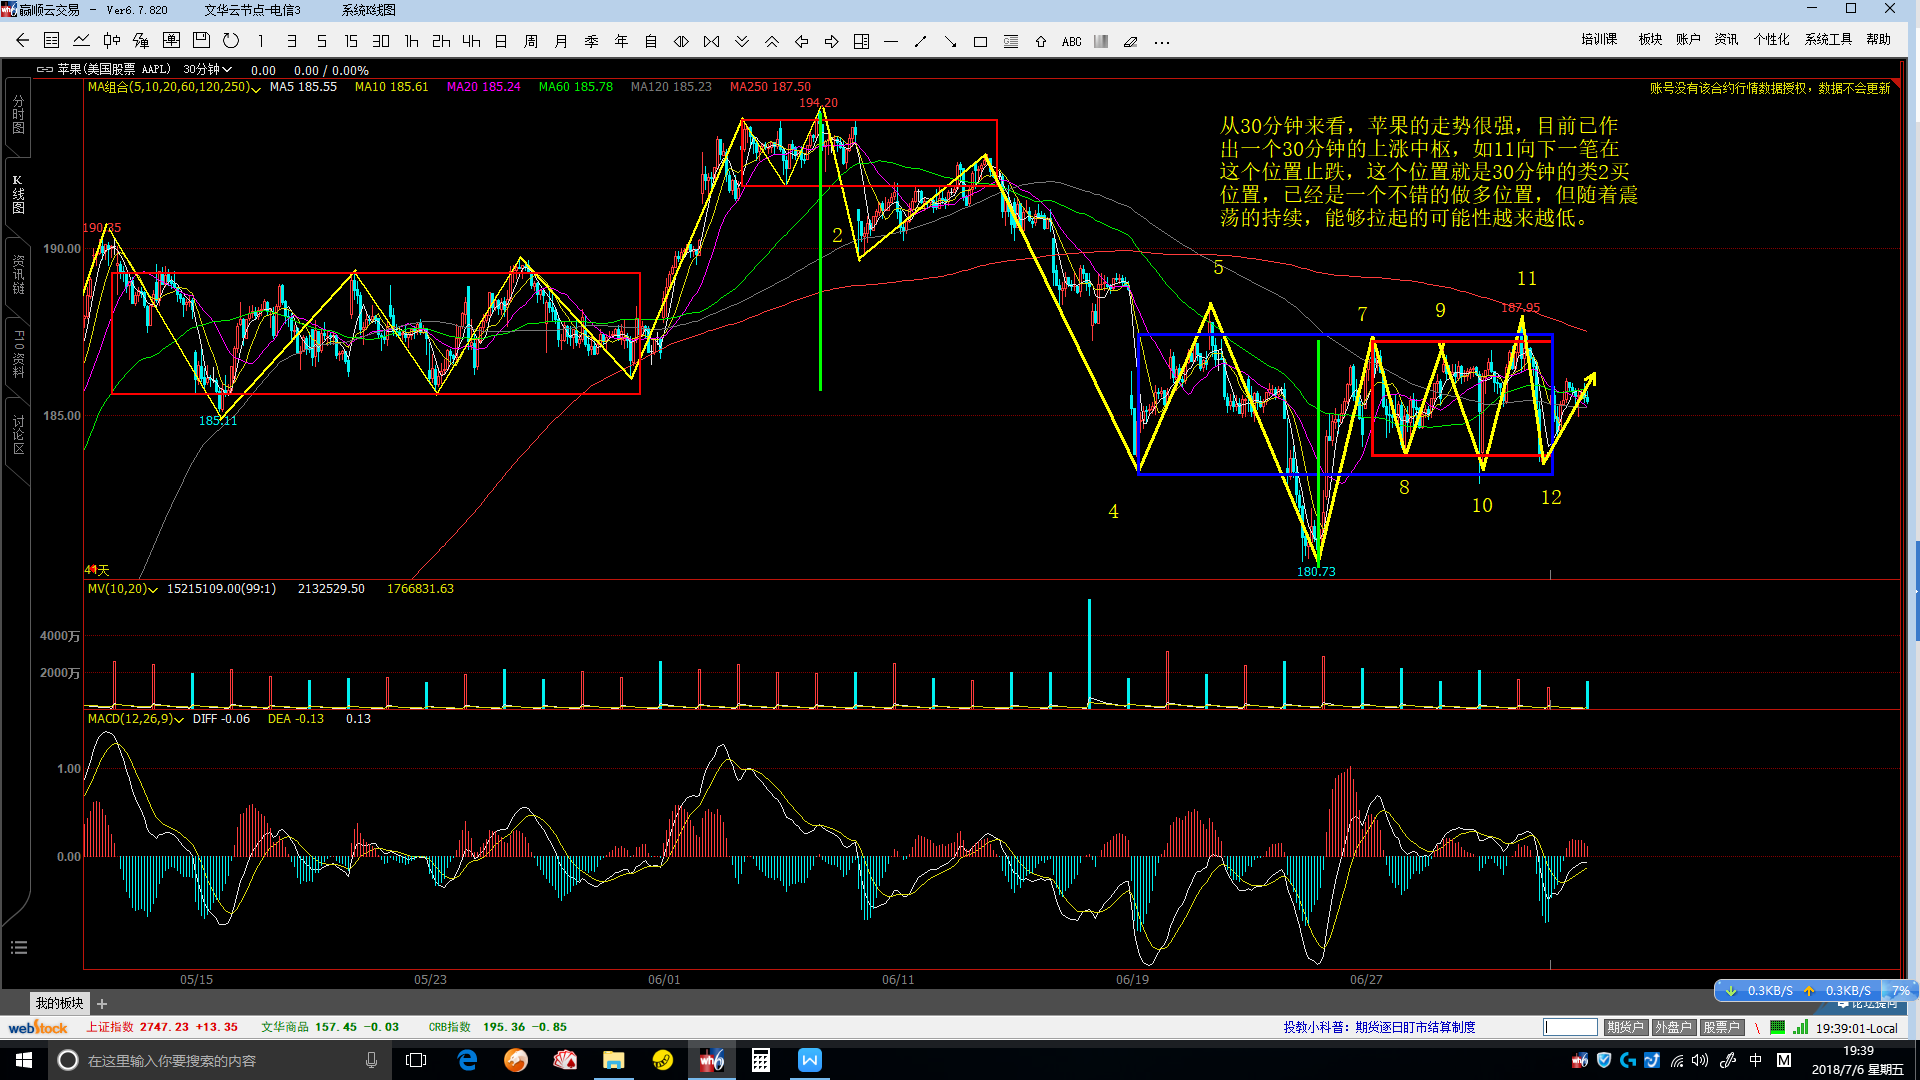Switch to the 5-minute period
The width and height of the screenshot is (1920, 1080).
pyautogui.click(x=321, y=41)
